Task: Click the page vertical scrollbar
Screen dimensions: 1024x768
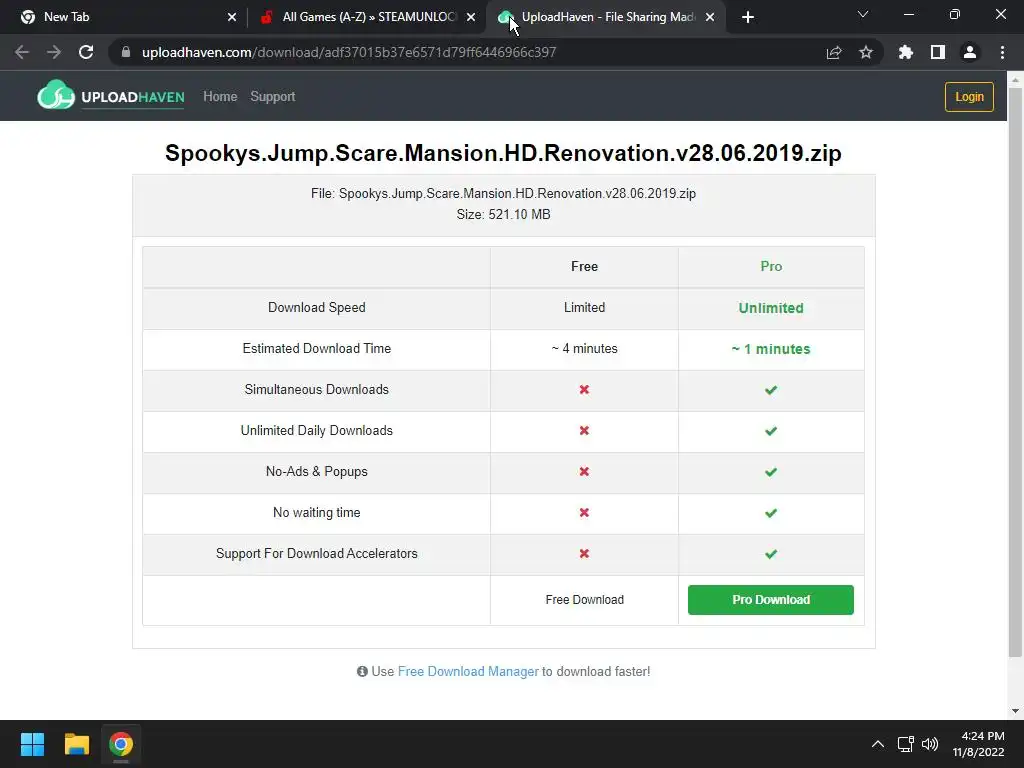Action: tap(1015, 372)
